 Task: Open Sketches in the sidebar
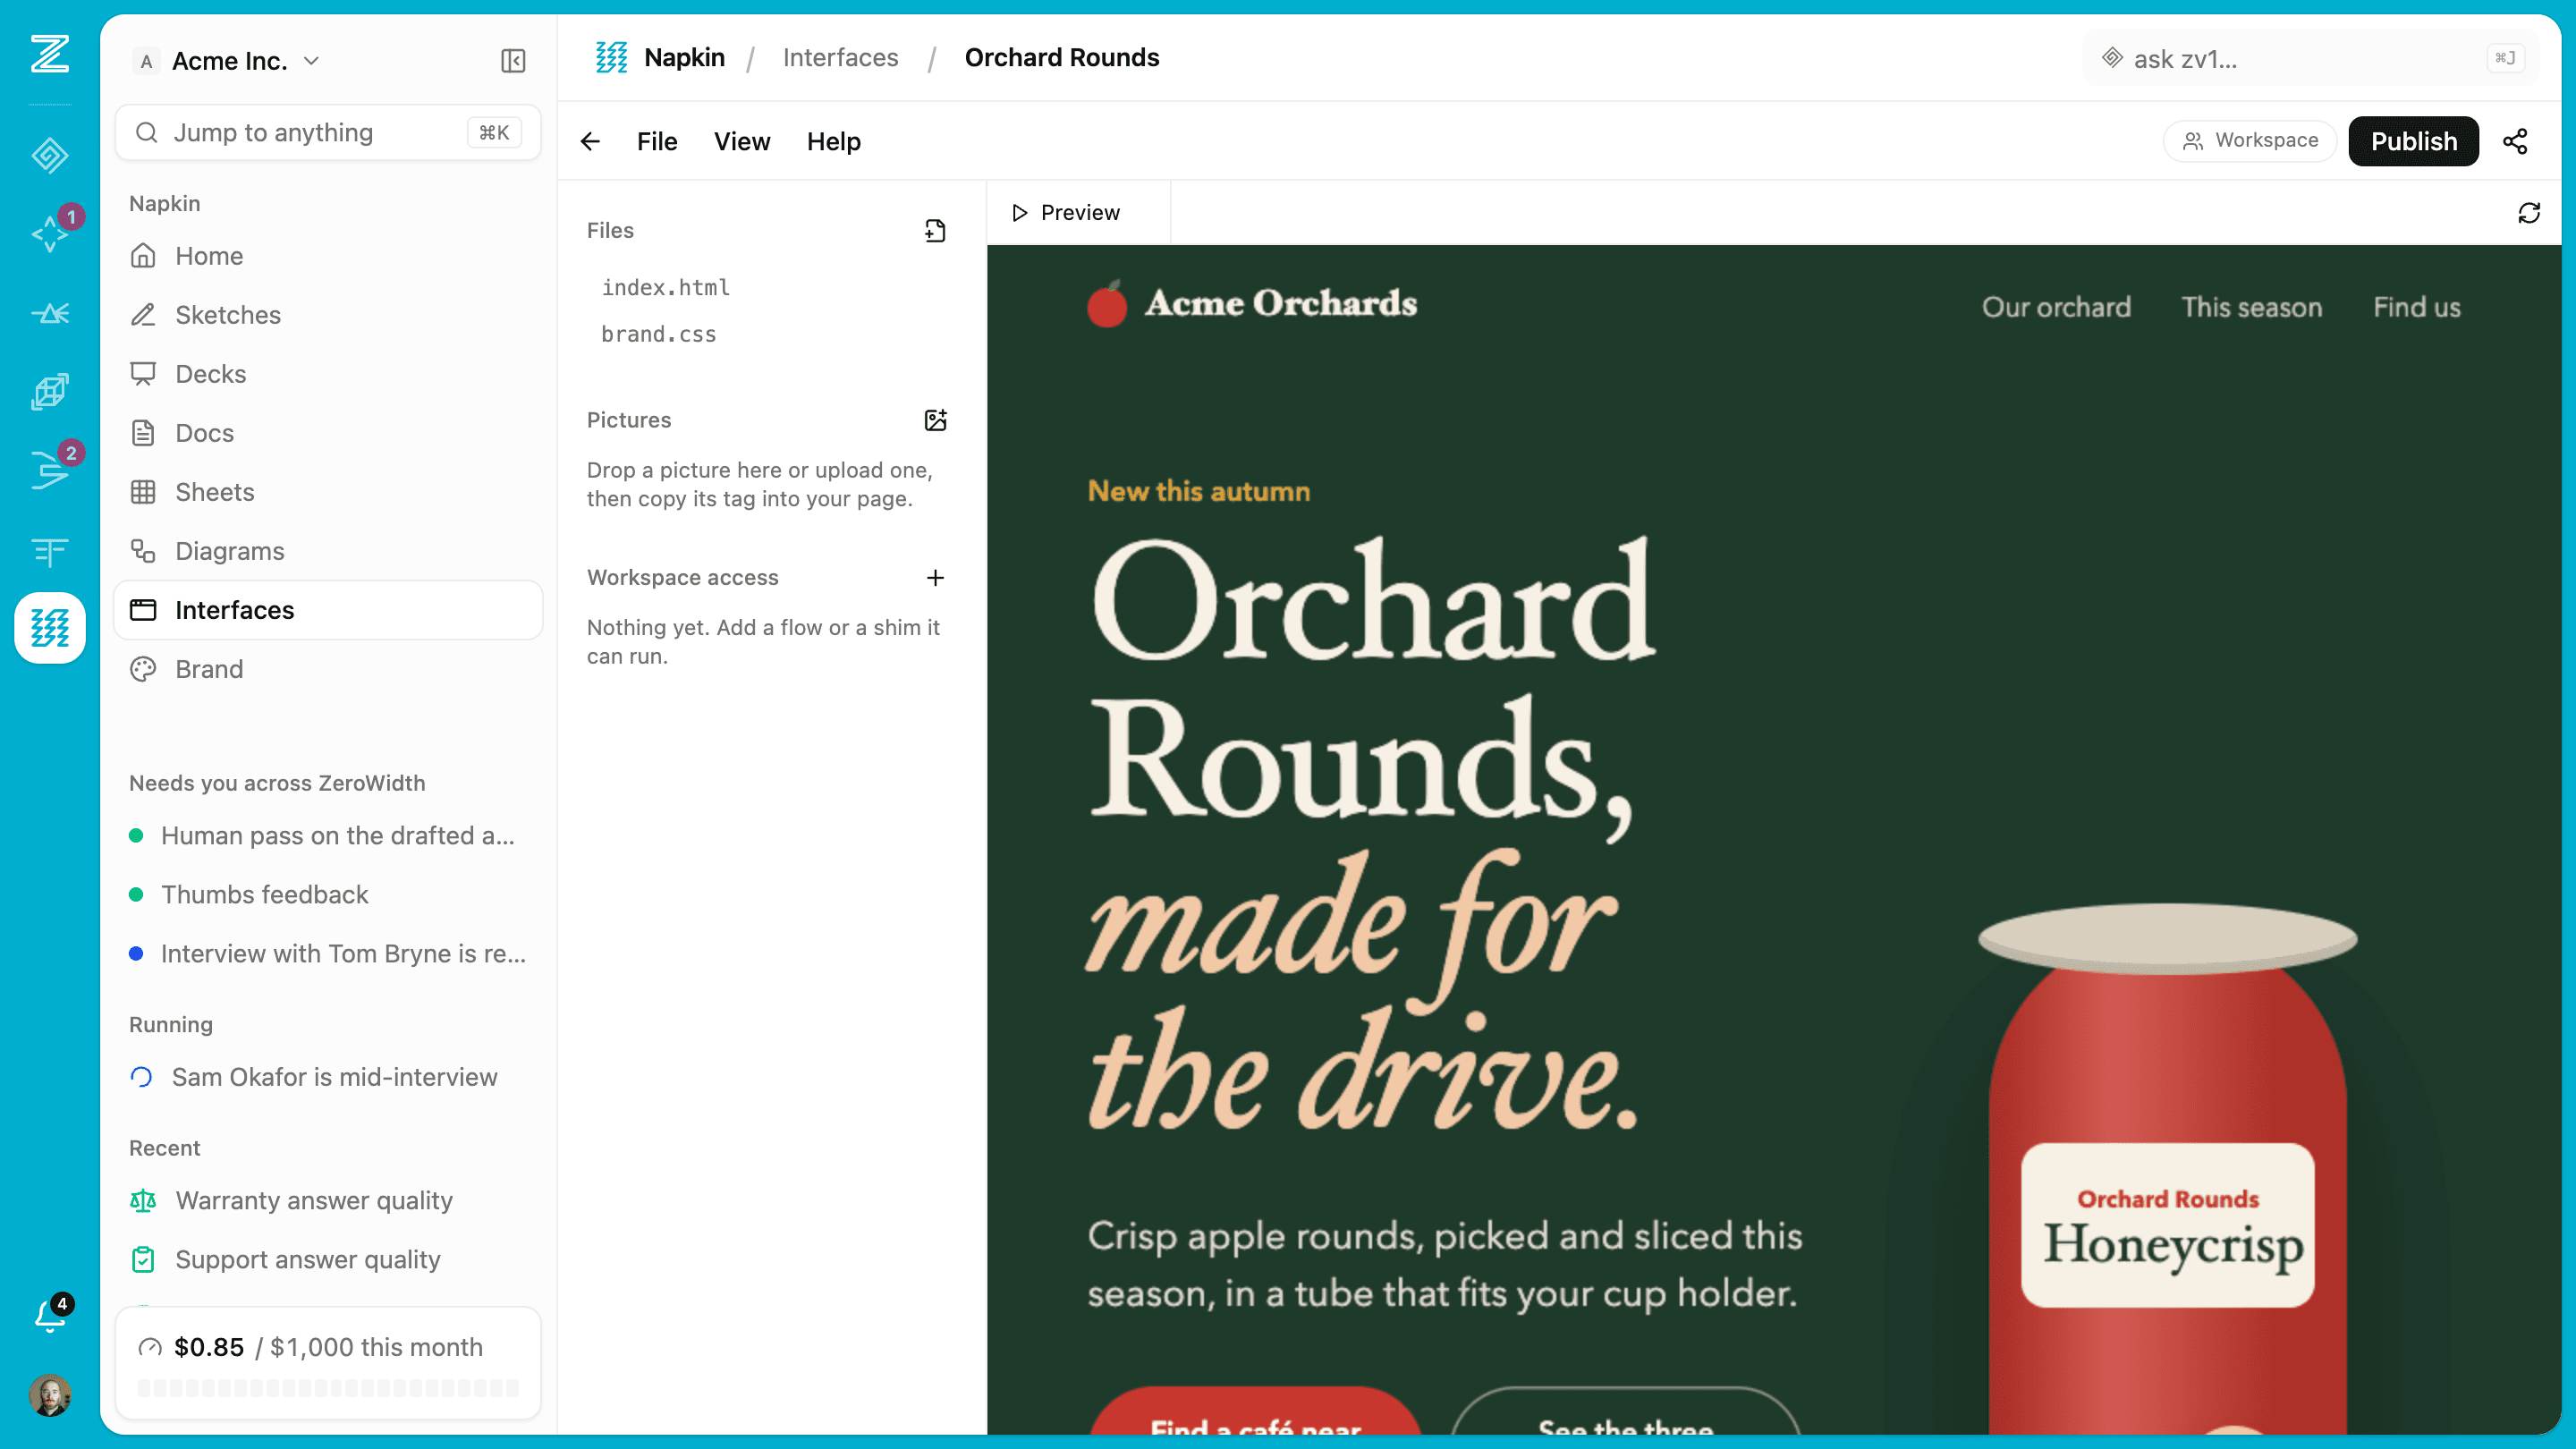(x=329, y=314)
